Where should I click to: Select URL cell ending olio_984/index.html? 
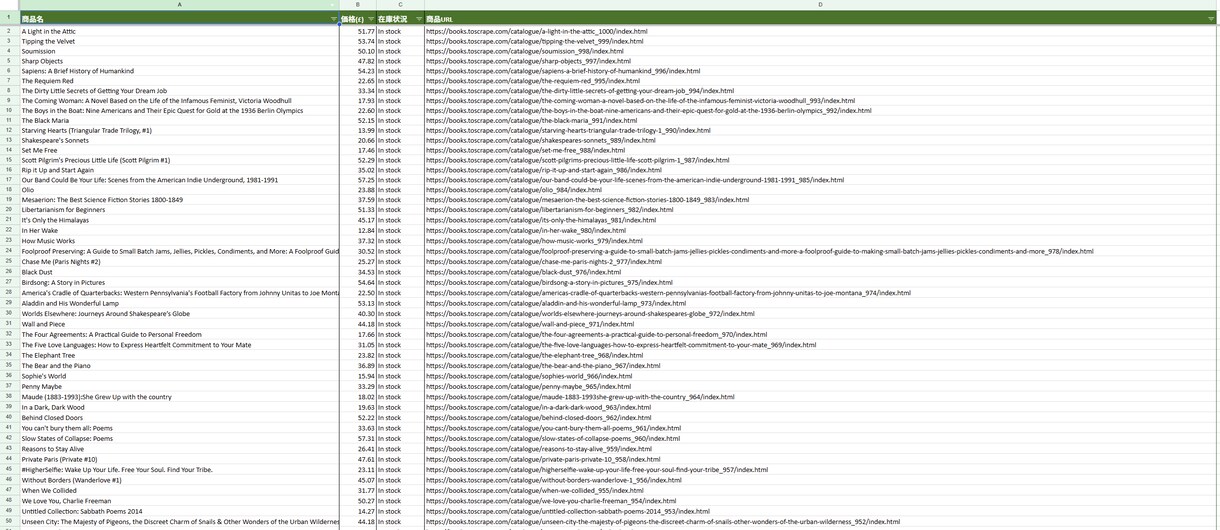[821, 190]
